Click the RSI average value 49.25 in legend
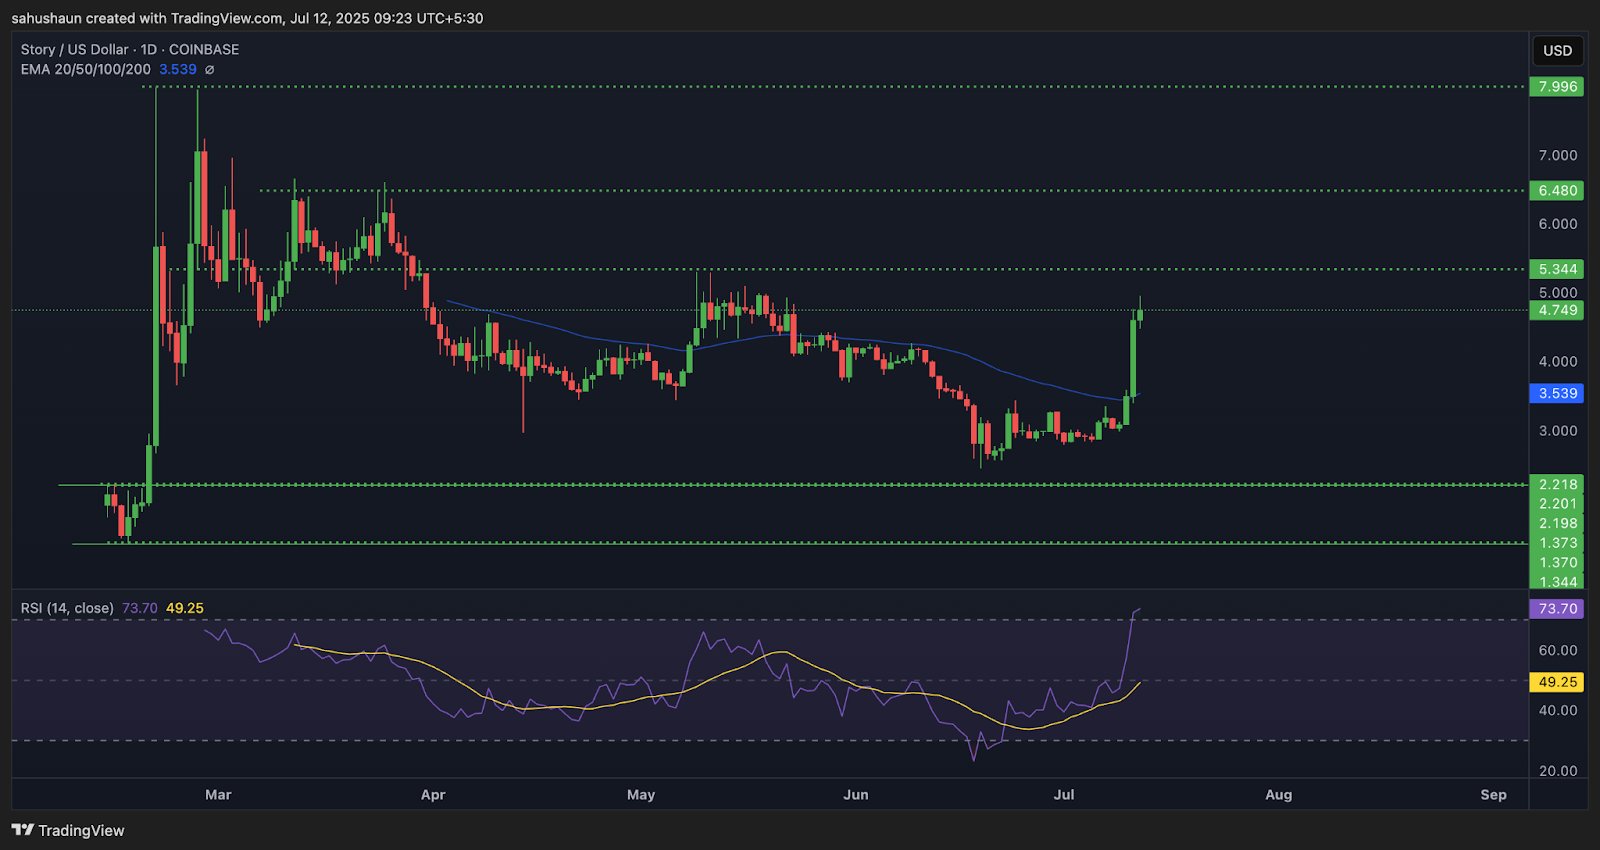The width and height of the screenshot is (1600, 850). [x=185, y=608]
